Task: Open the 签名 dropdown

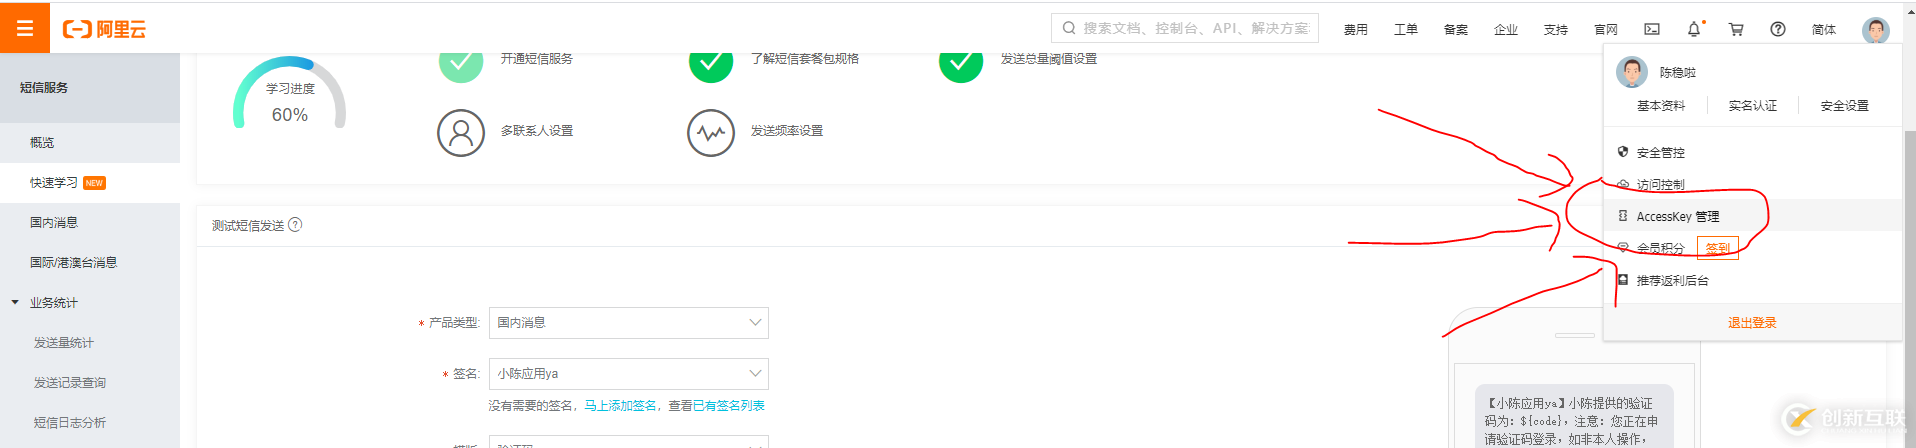Action: click(x=628, y=373)
